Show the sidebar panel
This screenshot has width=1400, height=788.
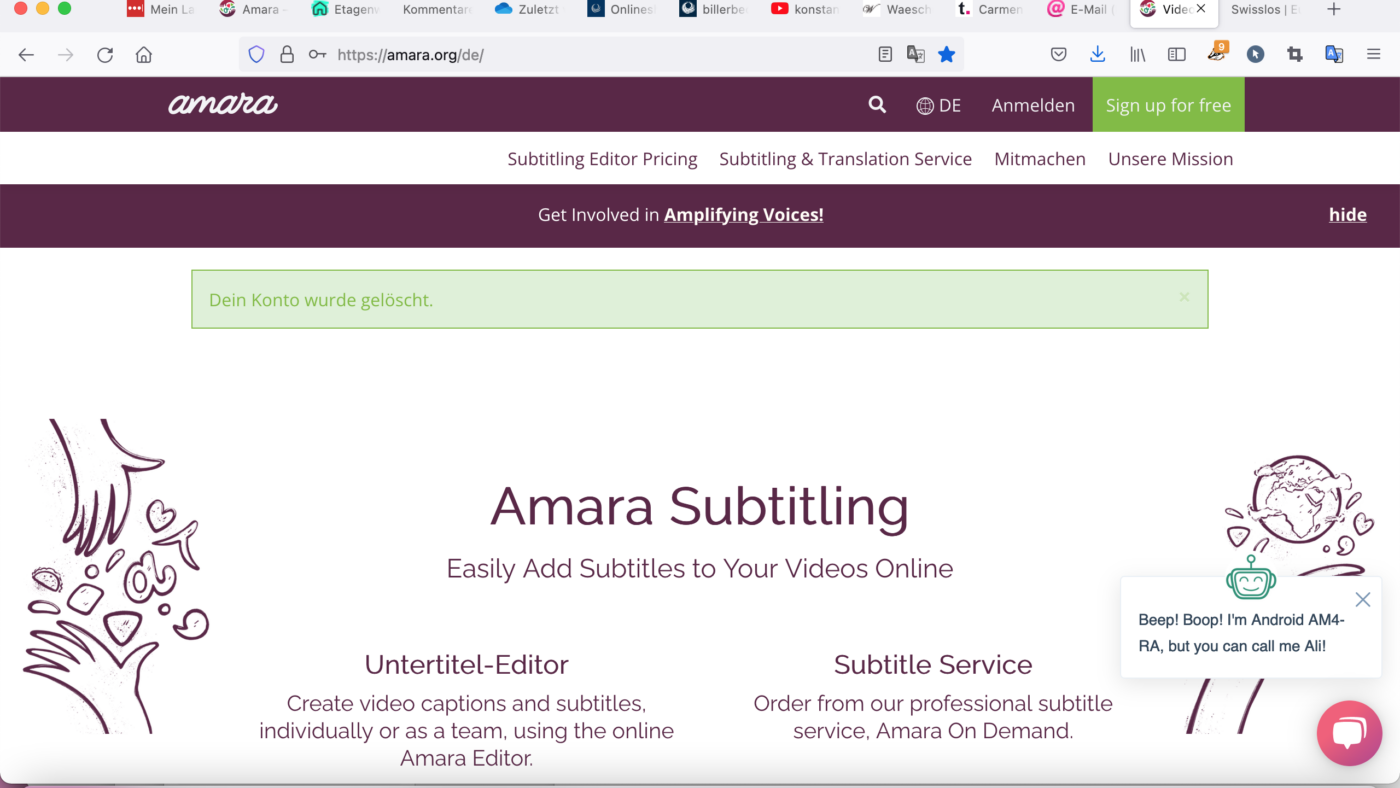click(1177, 55)
